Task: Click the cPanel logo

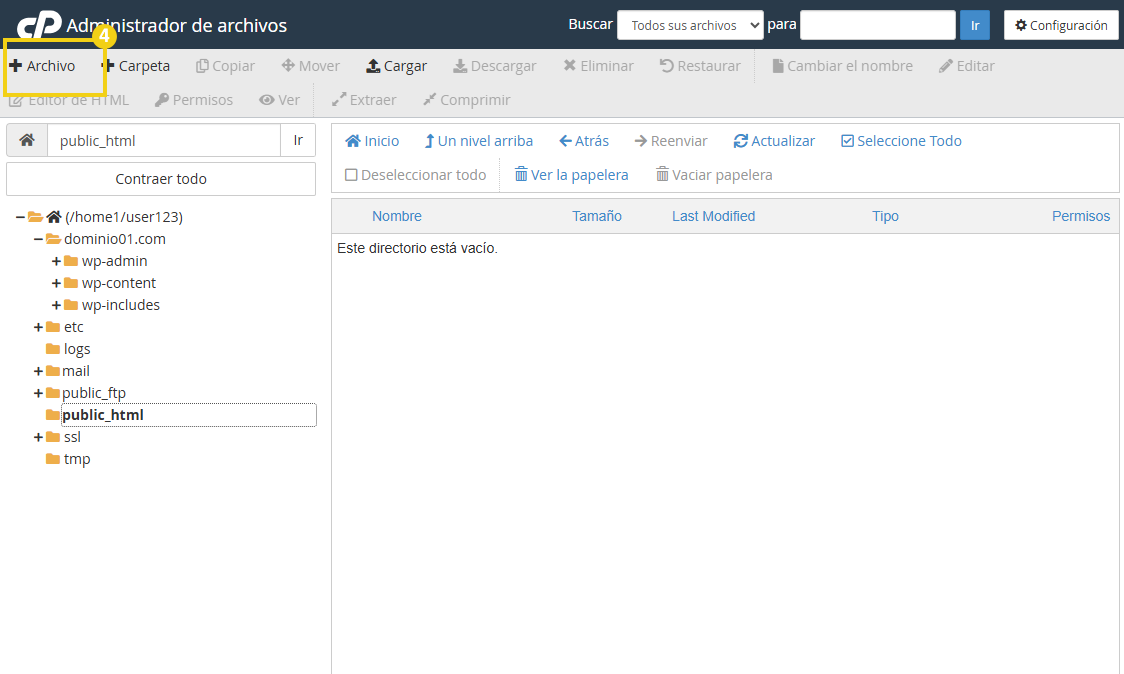Action: coord(39,24)
